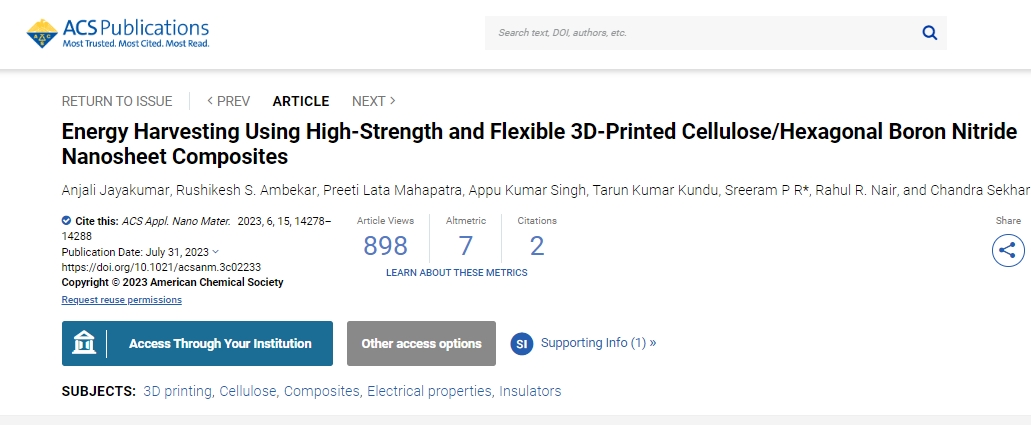Select the 3D printing subject
This screenshot has width=1031, height=425.
point(178,391)
